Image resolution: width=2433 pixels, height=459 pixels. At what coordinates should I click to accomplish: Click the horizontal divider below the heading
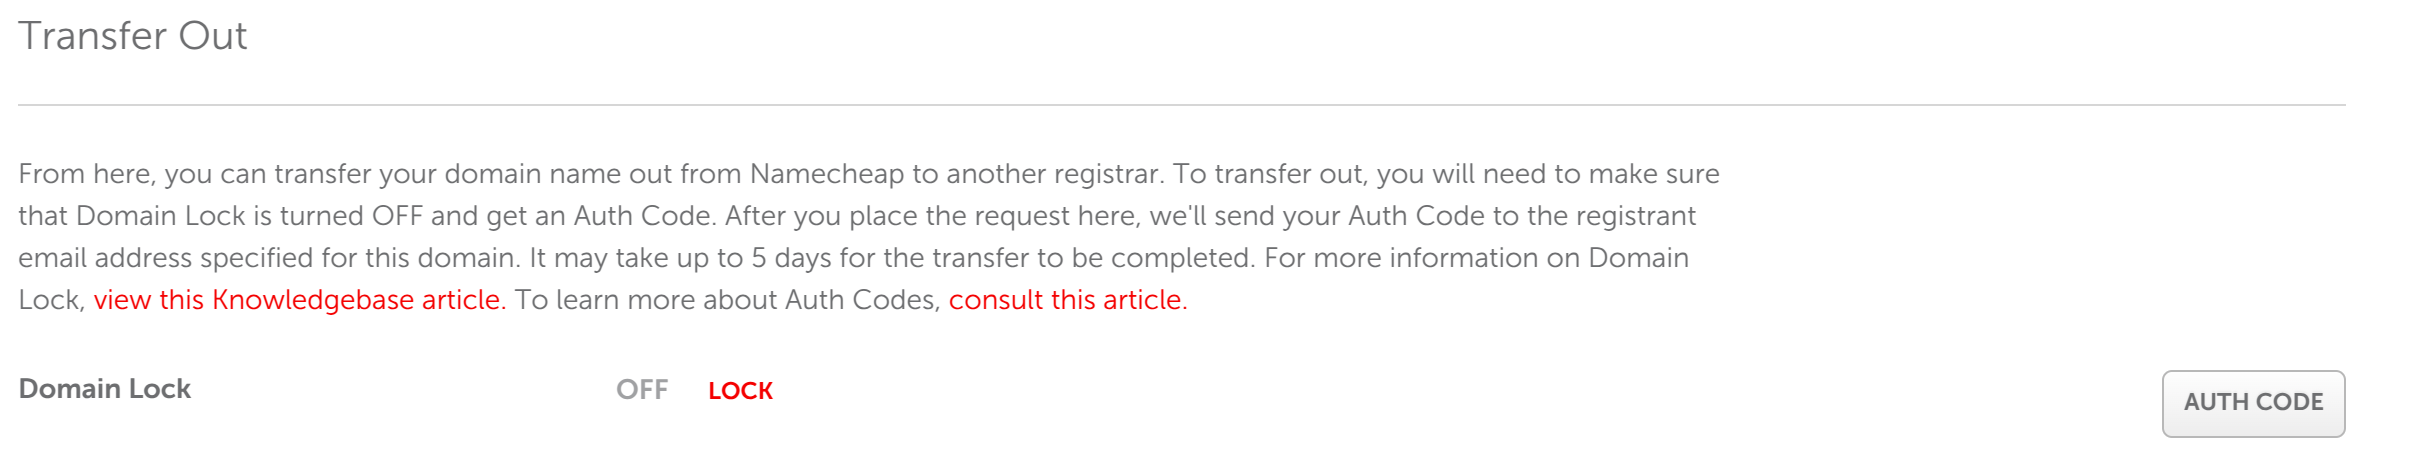1180,105
